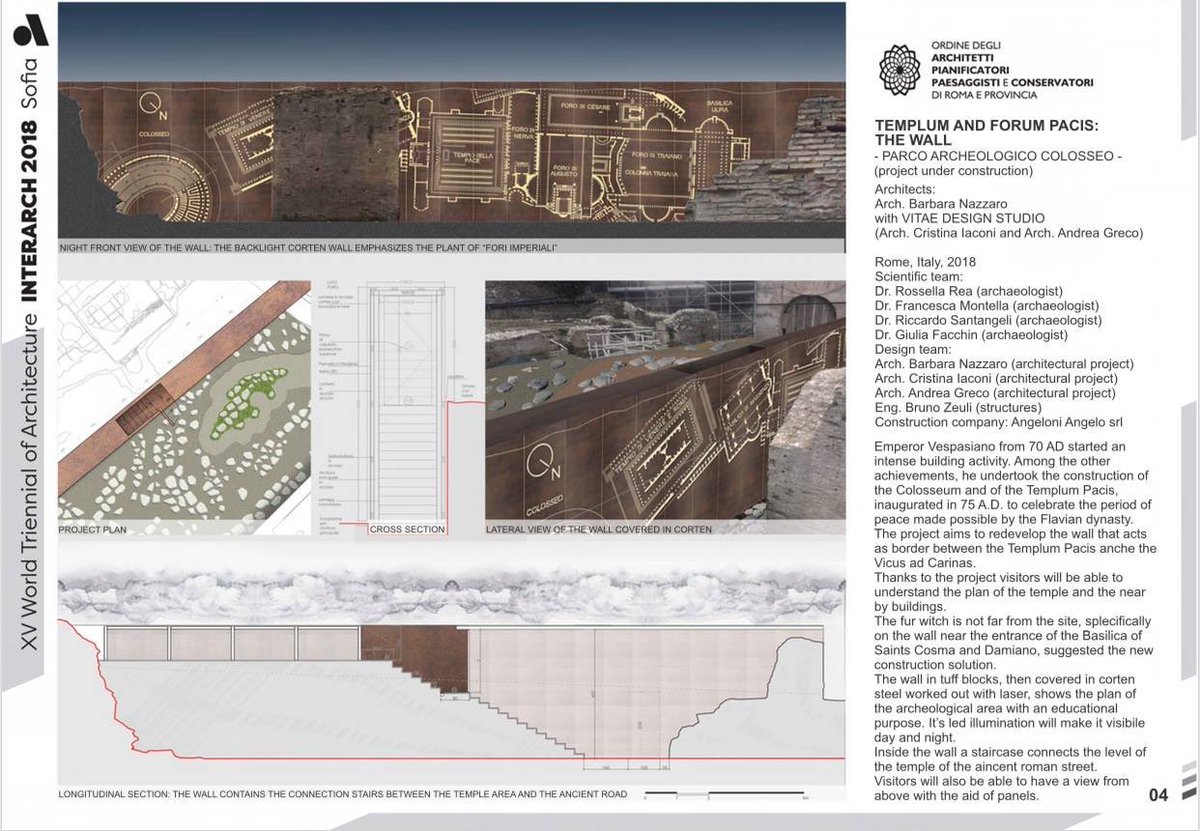Image resolution: width=1200 pixels, height=831 pixels.
Task: Click 'DI ROMA E PROVINCIA' text
Action: (984, 95)
